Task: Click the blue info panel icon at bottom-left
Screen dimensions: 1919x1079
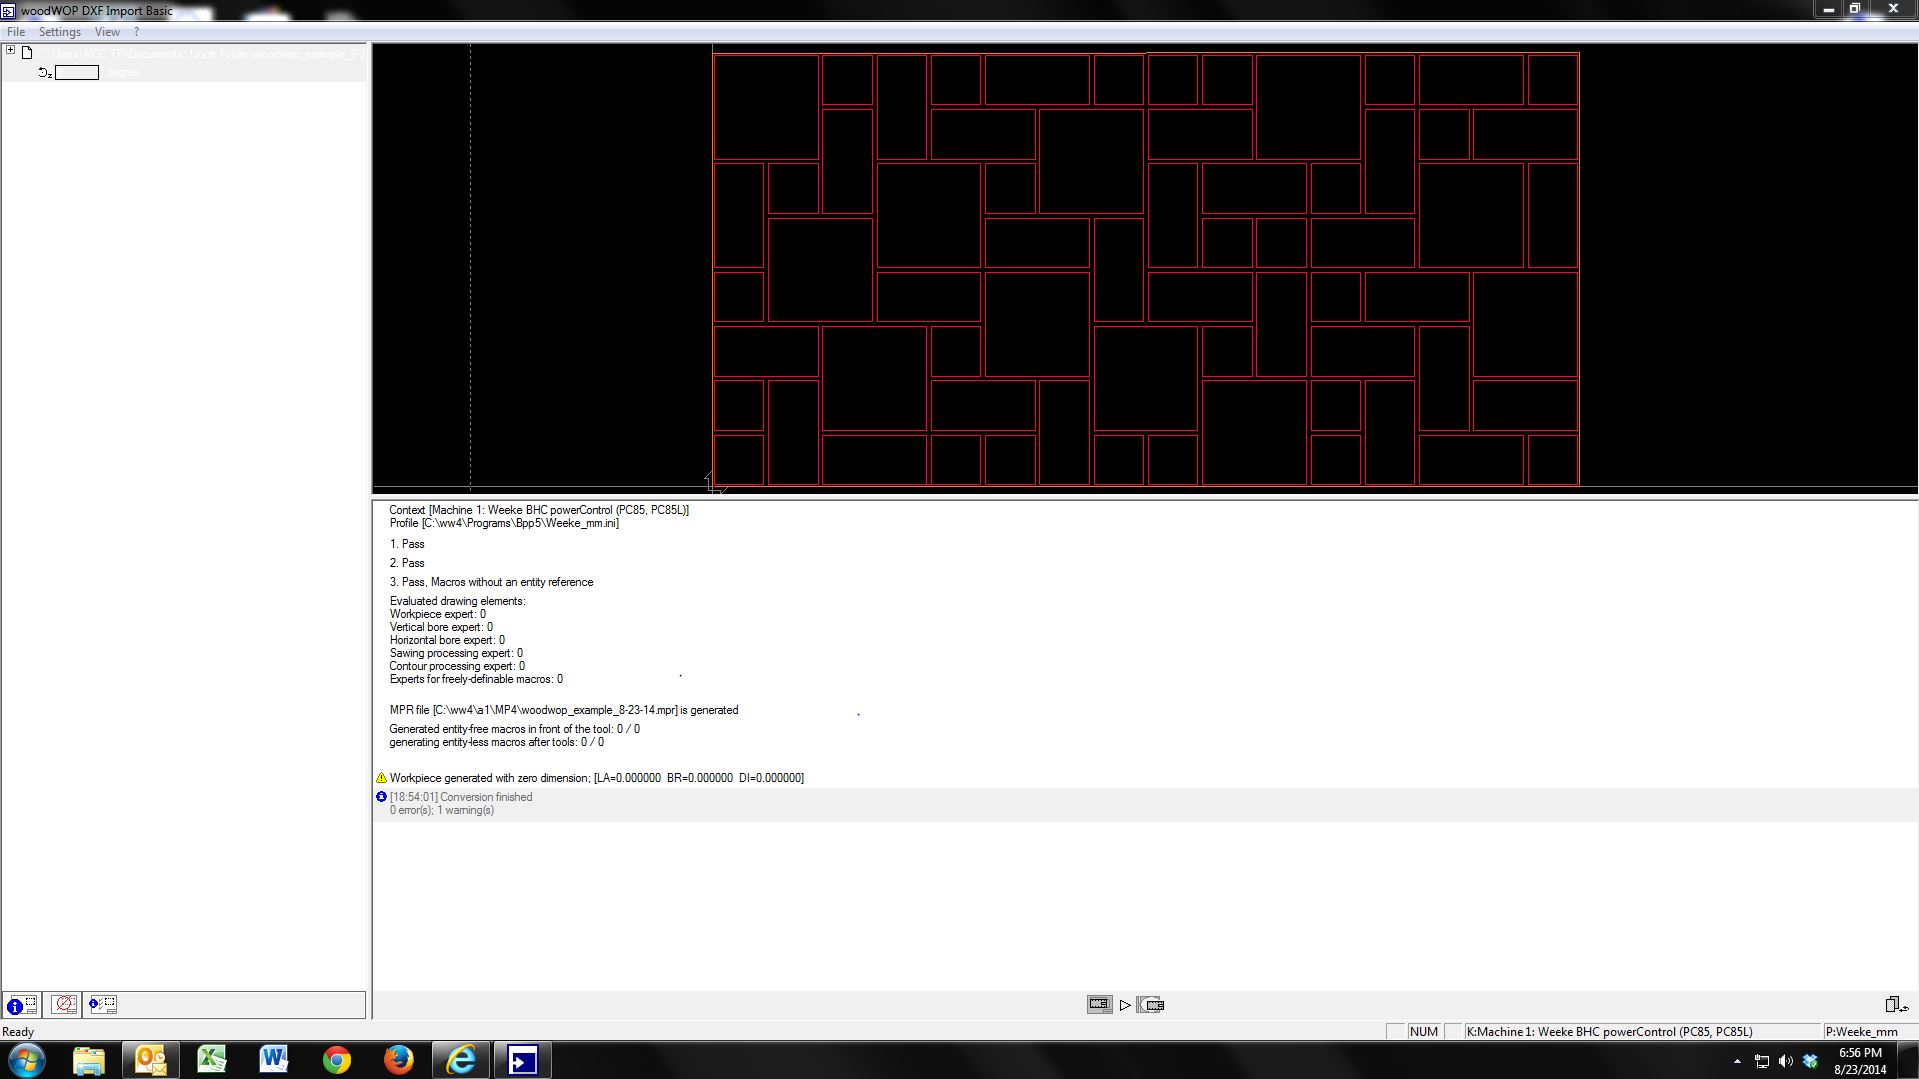Action: (x=22, y=1005)
